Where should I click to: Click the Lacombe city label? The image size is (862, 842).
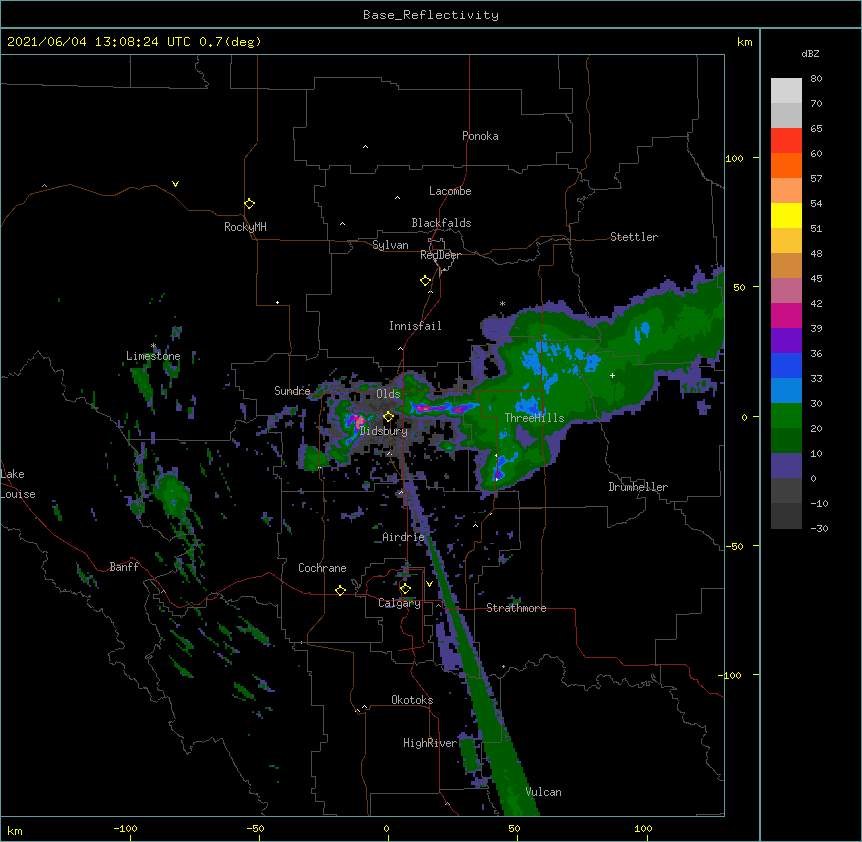[x=450, y=191]
